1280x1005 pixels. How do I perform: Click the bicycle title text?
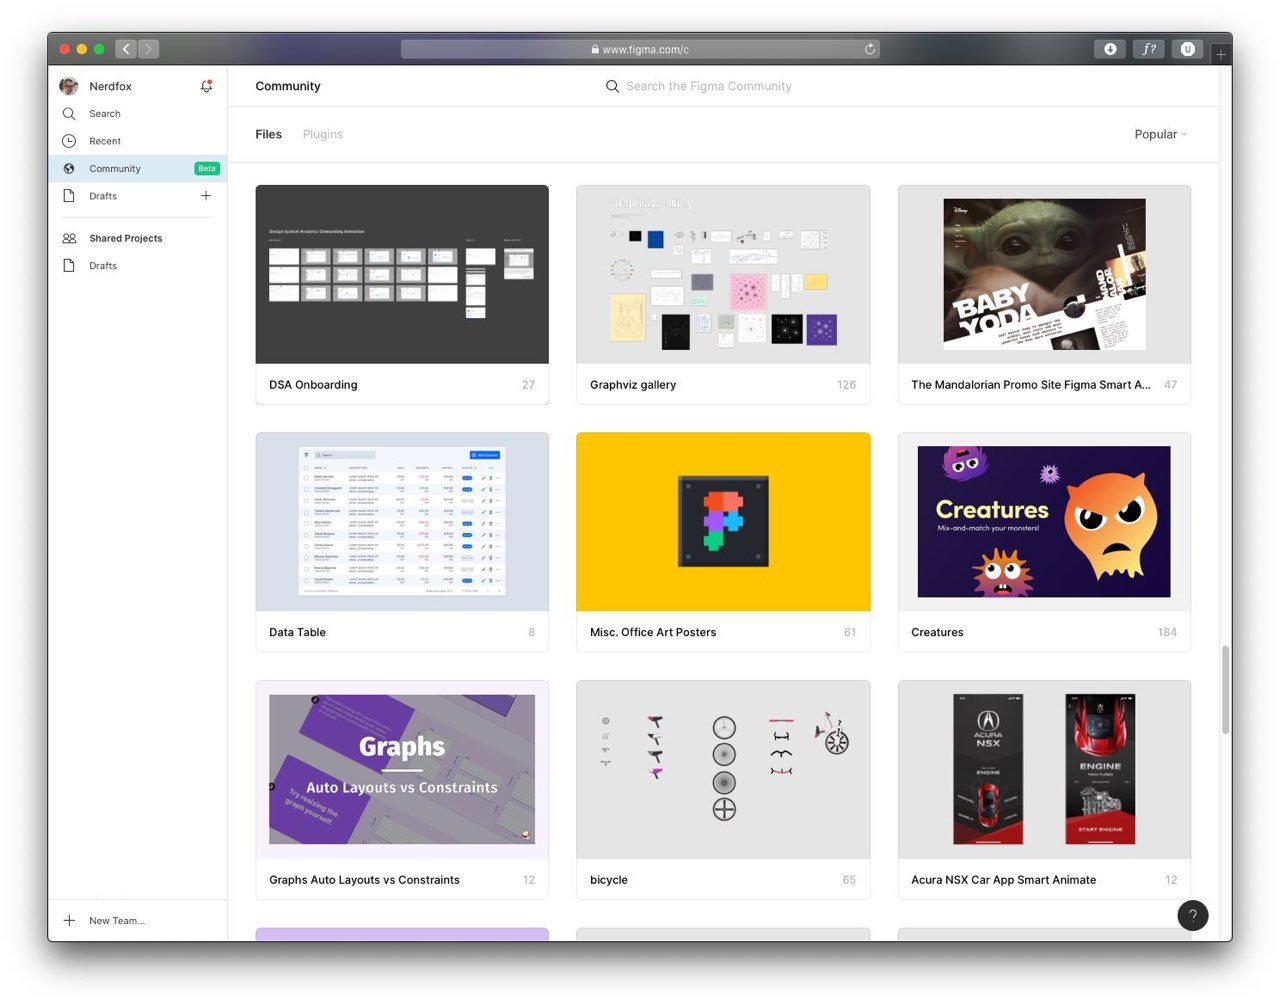(609, 881)
